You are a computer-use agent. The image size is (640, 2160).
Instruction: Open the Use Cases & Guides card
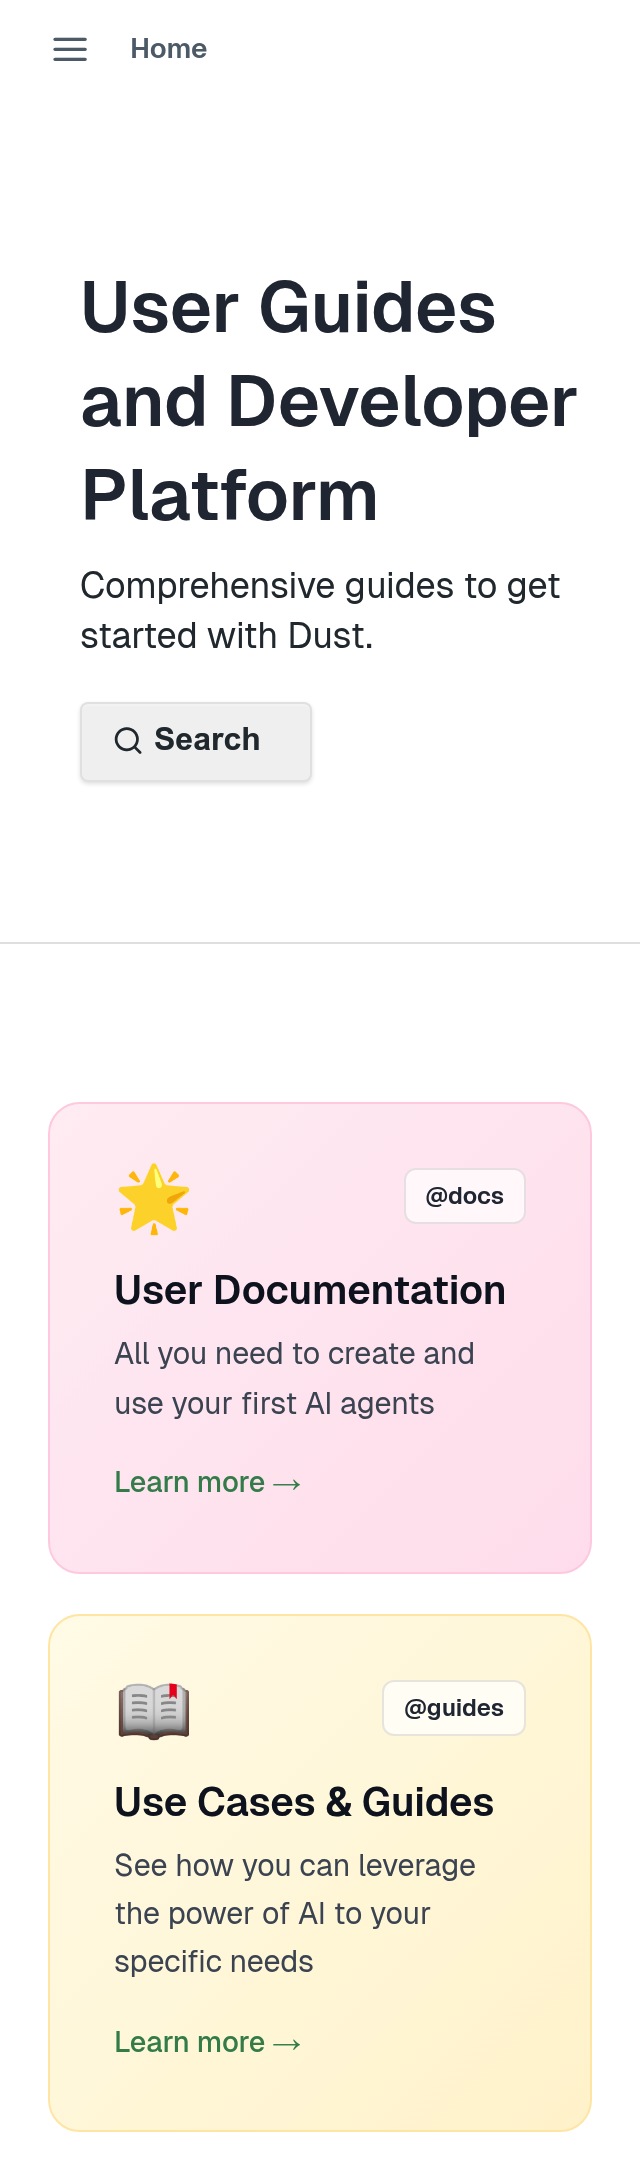[319, 1870]
